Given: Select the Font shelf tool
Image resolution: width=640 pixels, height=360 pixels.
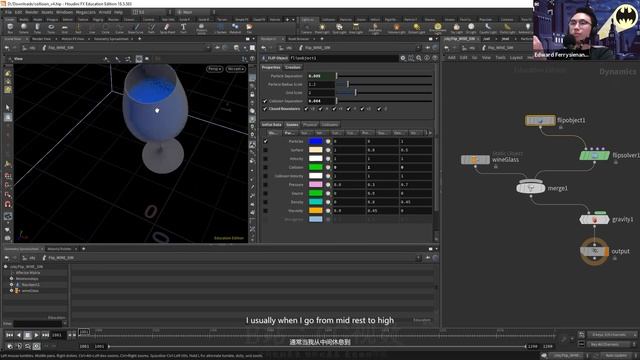Looking at the screenshot, I should (183, 28).
